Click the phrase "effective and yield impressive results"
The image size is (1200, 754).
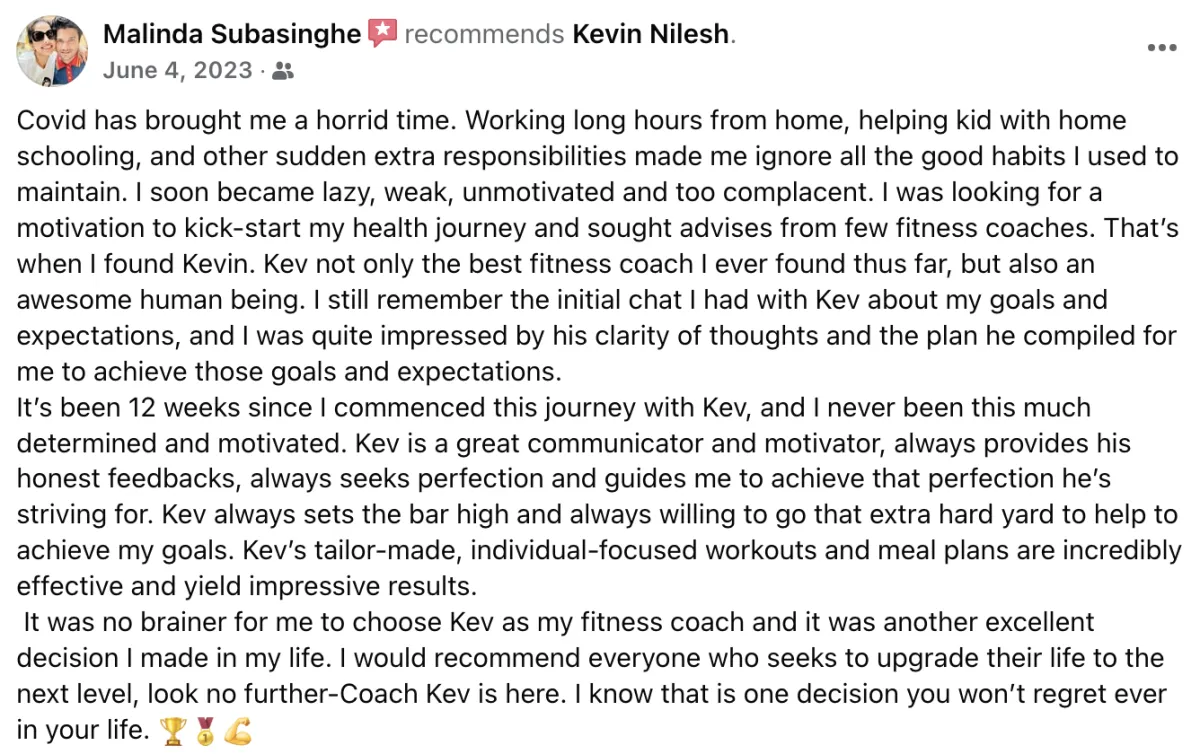(247, 586)
